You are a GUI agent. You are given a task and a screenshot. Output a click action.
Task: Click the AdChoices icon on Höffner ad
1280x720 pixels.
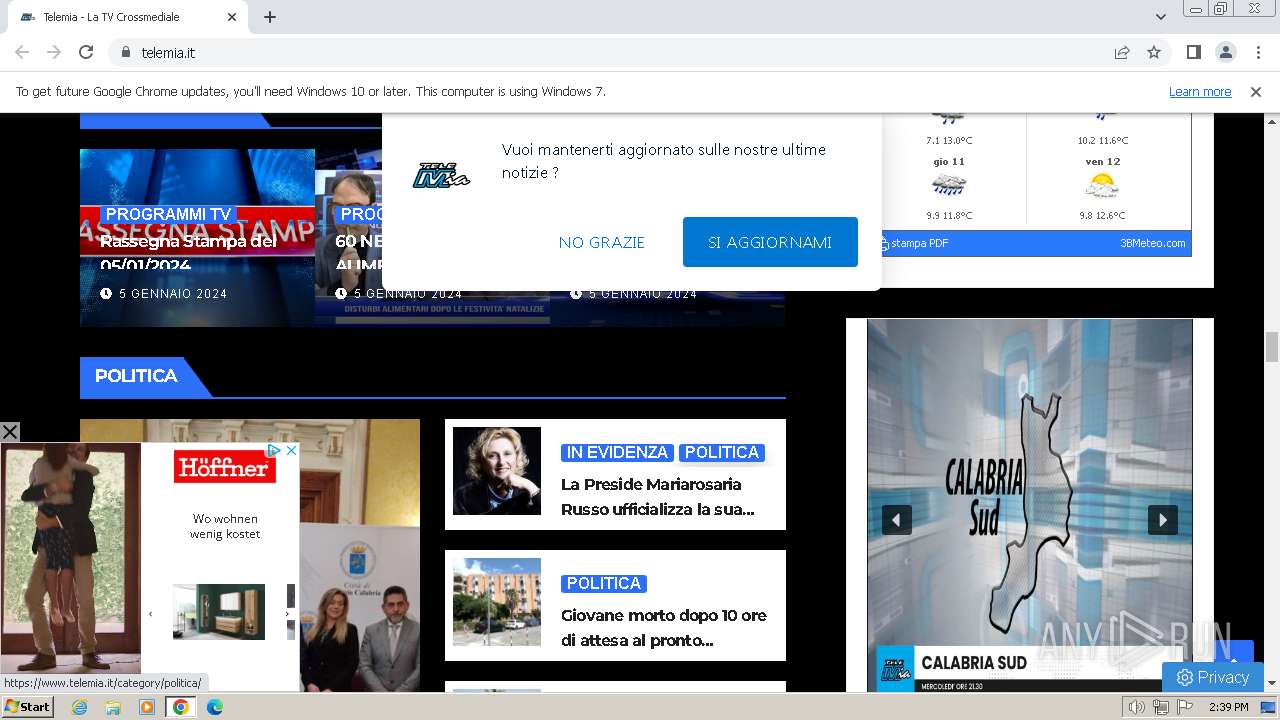(274, 451)
